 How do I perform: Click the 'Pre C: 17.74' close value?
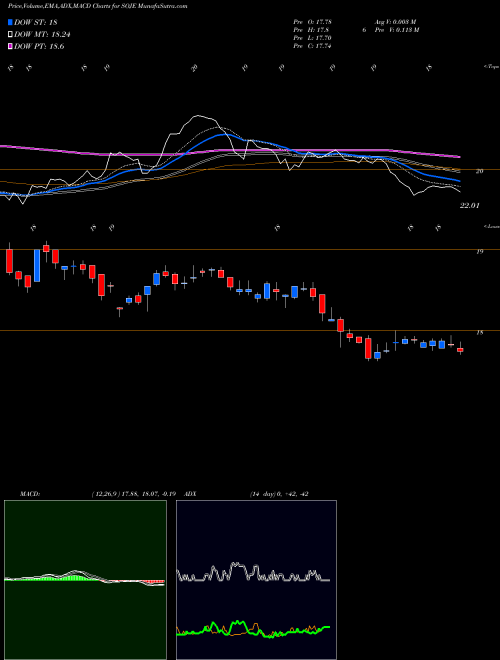[x=312, y=46]
